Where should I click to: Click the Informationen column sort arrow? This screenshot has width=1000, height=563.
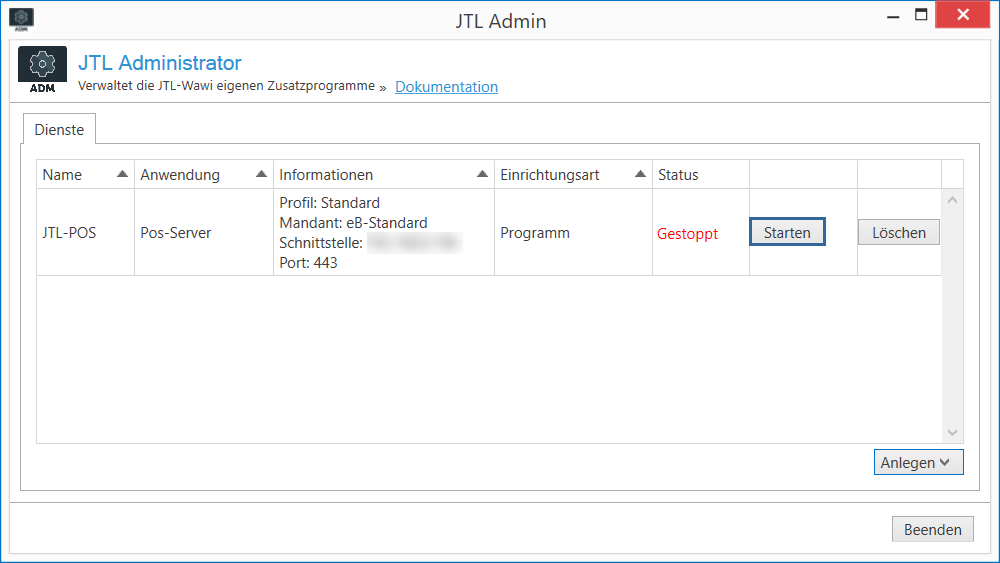[482, 174]
